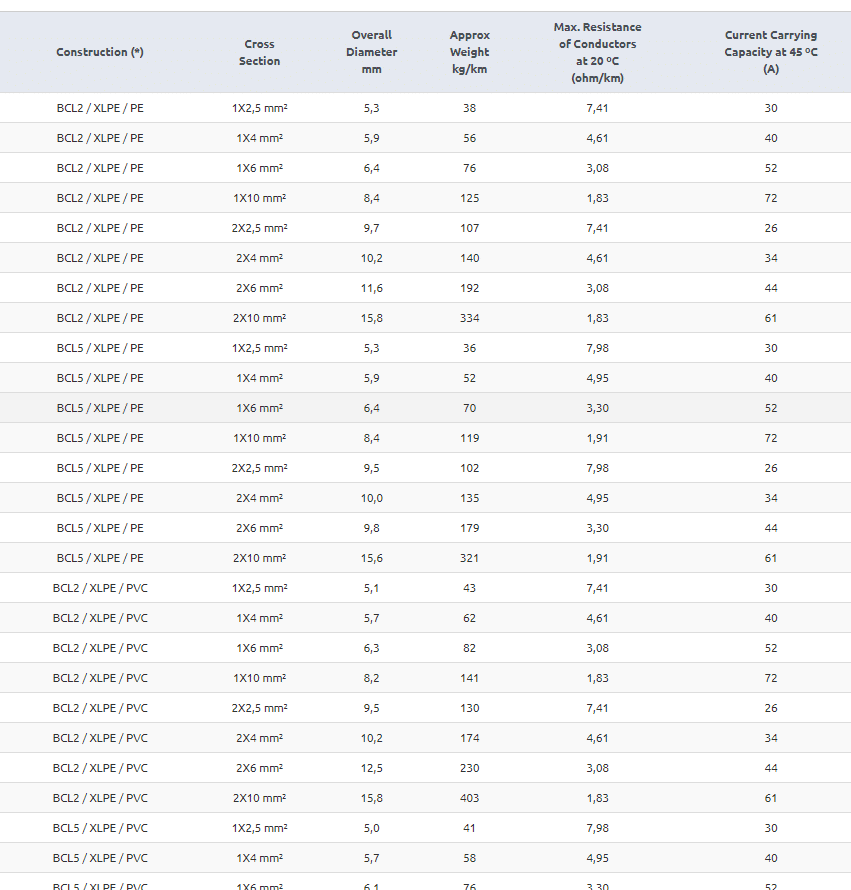Click the overall diameter 15,6 cell
The image size is (851, 890).
click(x=371, y=558)
